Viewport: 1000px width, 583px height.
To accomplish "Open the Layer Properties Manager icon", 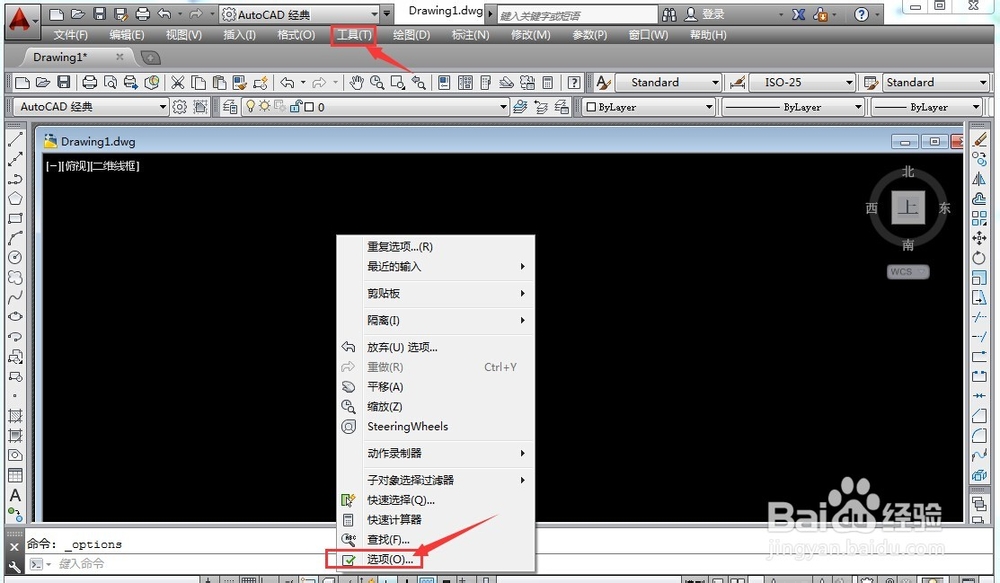I will click(230, 107).
